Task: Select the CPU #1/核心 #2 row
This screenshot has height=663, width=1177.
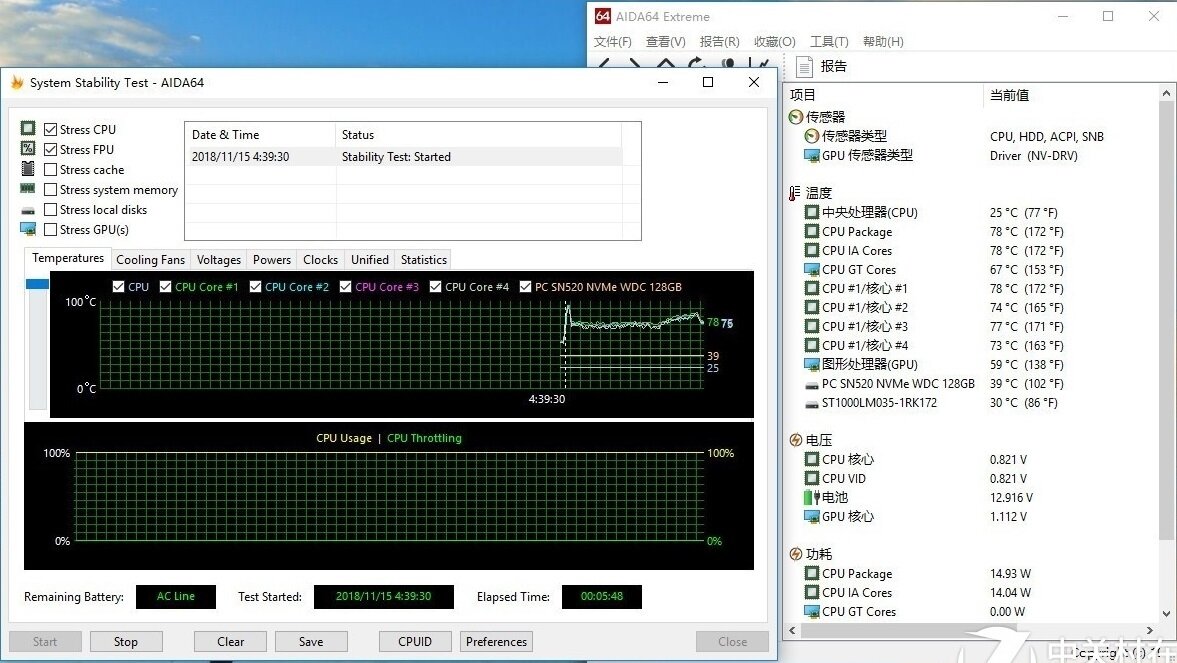Action: 974,308
